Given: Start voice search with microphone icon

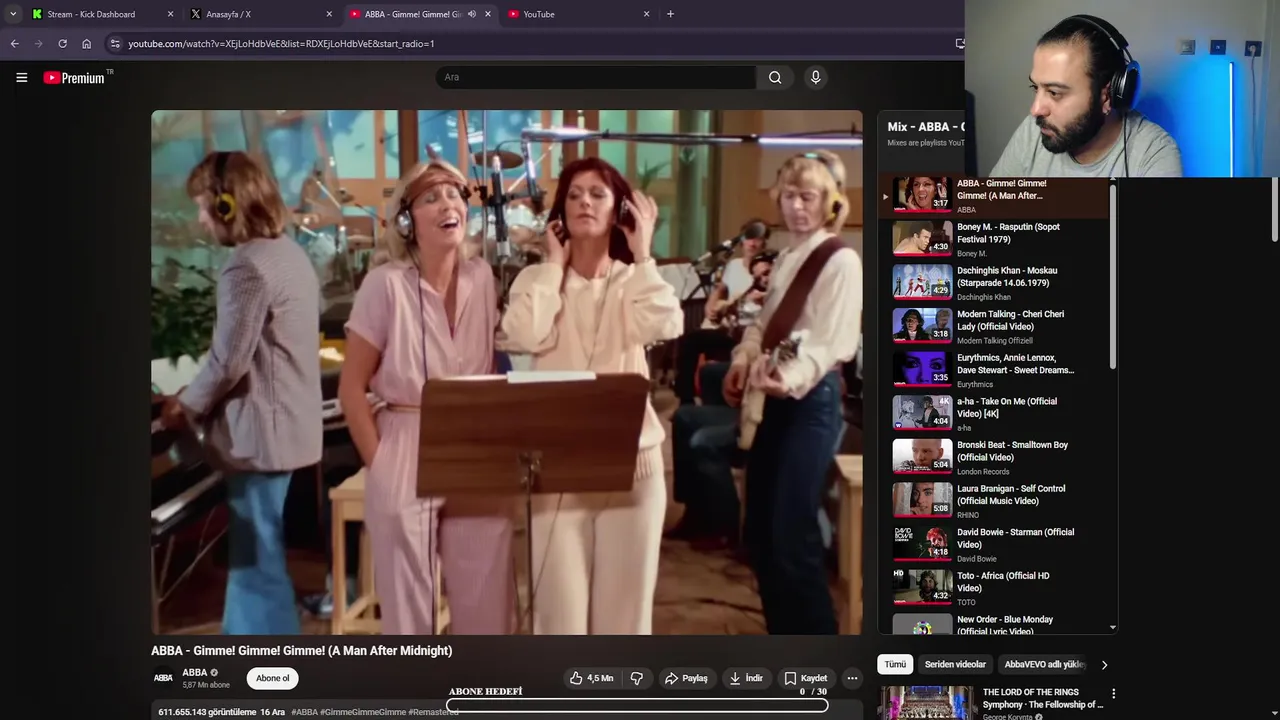Looking at the screenshot, I should point(816,77).
